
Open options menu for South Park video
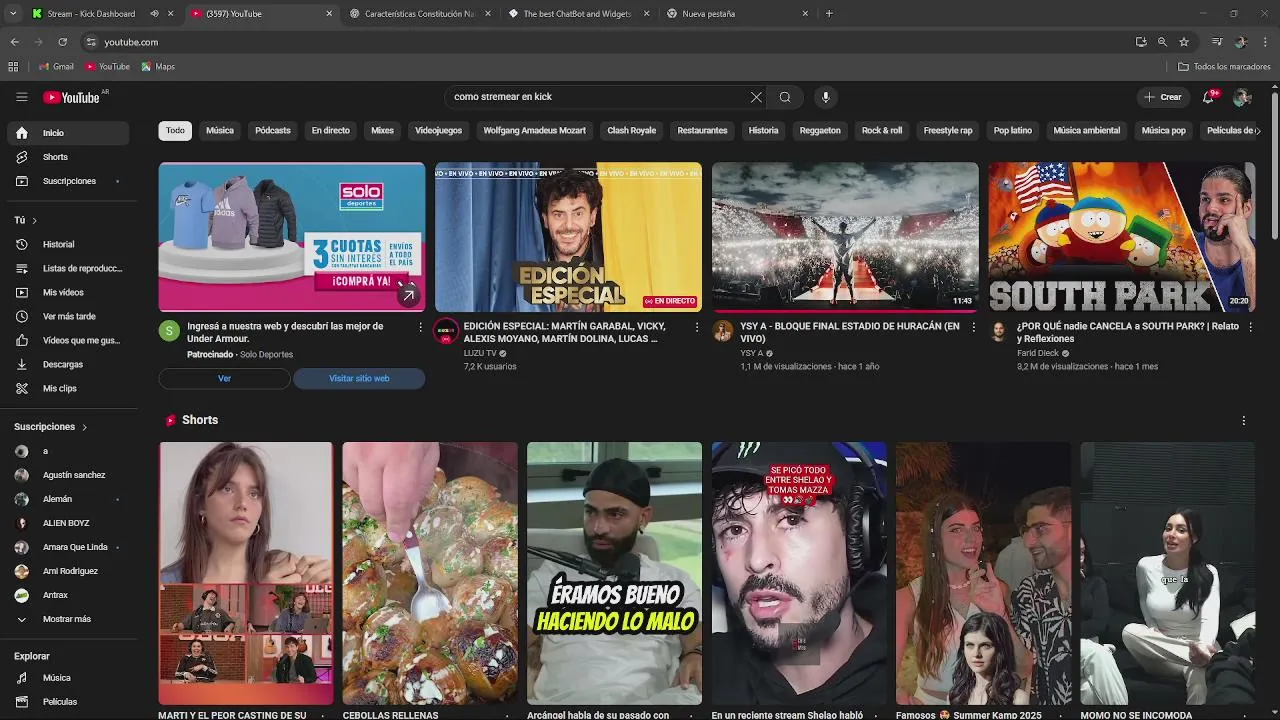(1250, 327)
